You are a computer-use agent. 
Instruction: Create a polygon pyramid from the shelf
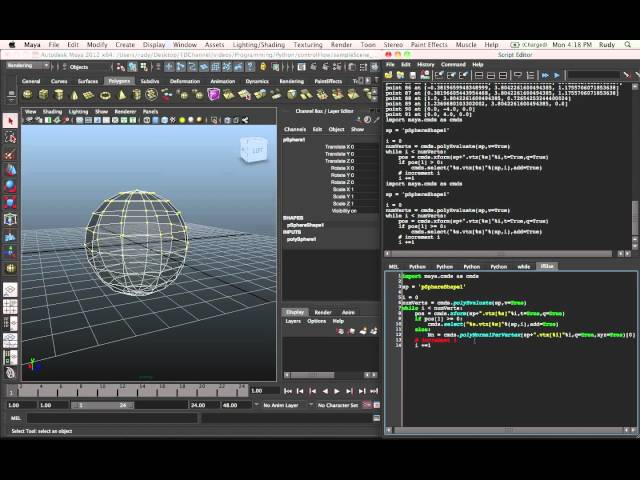(x=122, y=95)
